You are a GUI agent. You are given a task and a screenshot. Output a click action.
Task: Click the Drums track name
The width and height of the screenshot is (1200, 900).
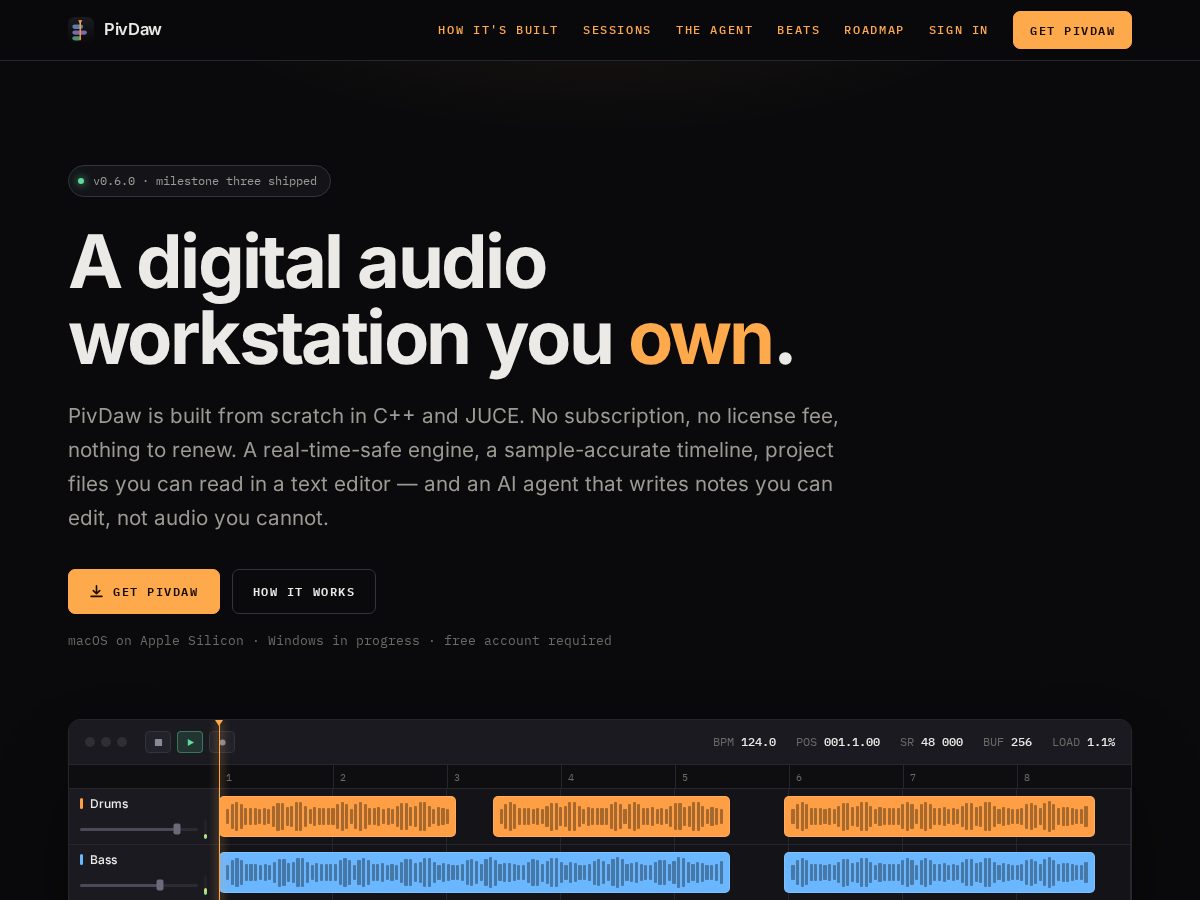pyautogui.click(x=109, y=803)
